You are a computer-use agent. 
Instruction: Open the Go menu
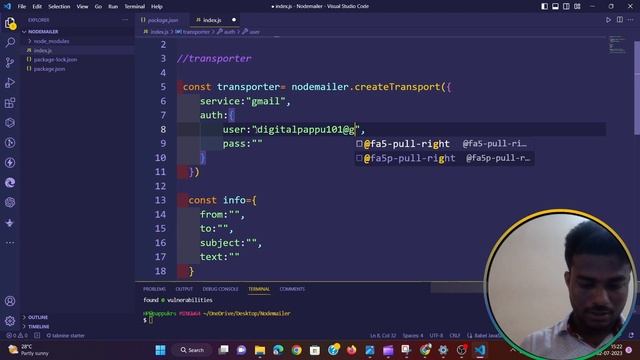point(98,7)
